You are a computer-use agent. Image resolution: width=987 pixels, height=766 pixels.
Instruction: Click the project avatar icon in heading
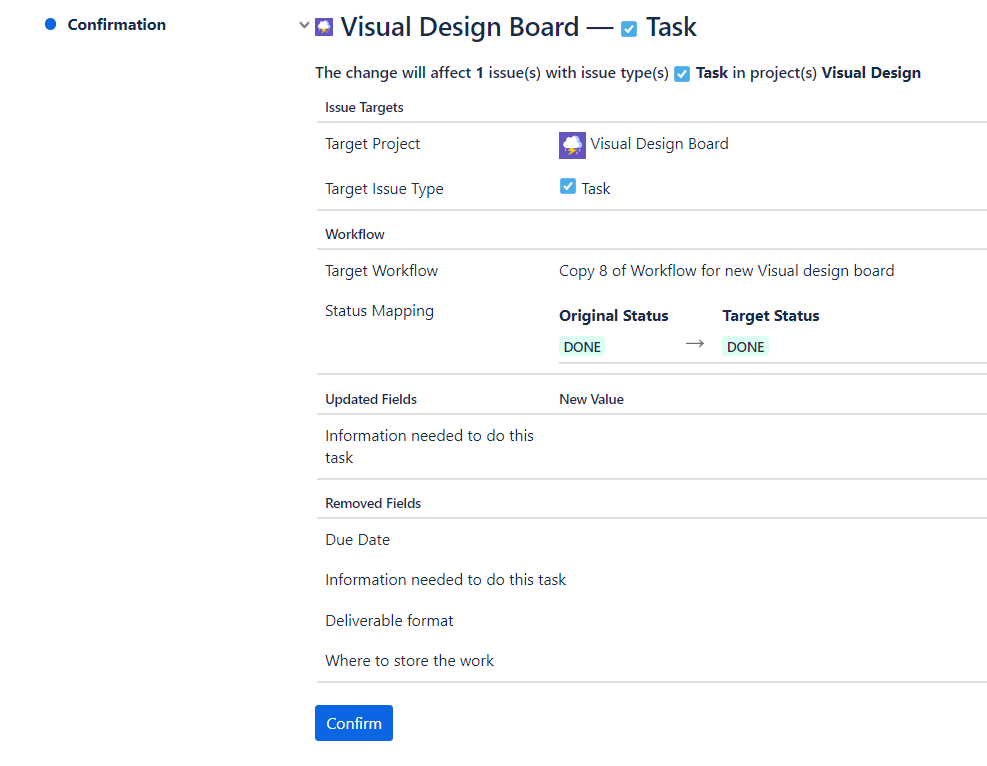point(324,27)
